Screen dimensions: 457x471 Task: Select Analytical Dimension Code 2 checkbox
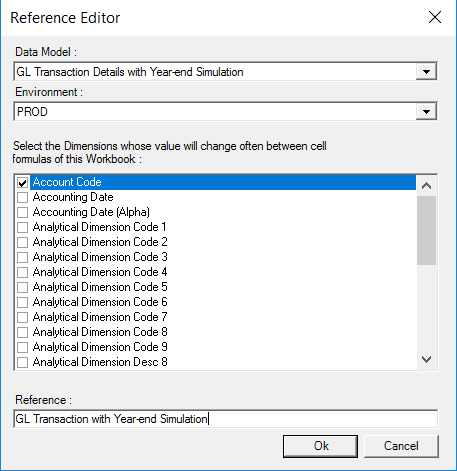[x=22, y=243]
